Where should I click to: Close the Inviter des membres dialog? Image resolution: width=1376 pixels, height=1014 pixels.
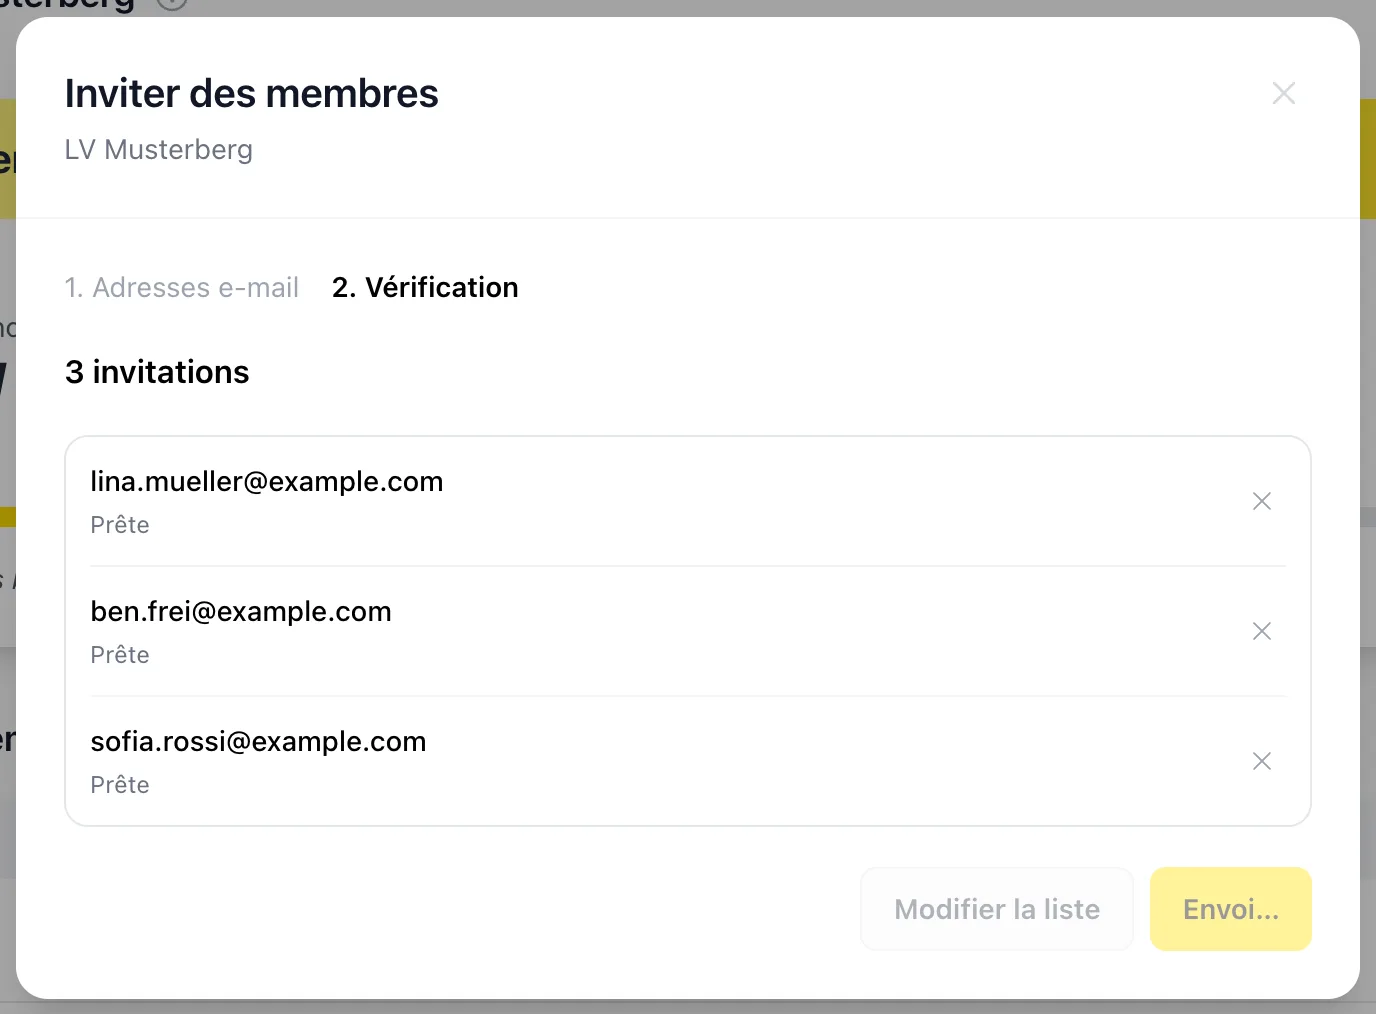point(1284,93)
